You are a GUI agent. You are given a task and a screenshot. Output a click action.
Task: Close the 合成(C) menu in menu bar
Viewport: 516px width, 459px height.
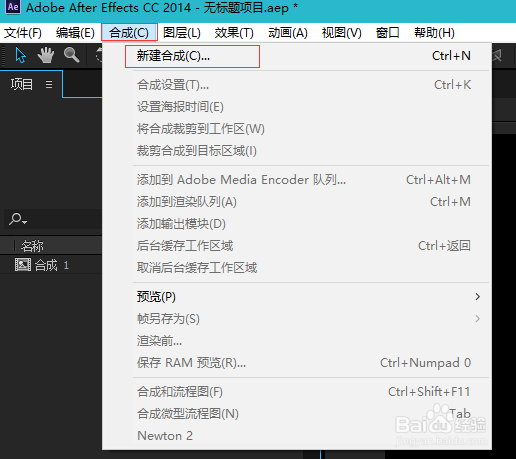coord(129,32)
